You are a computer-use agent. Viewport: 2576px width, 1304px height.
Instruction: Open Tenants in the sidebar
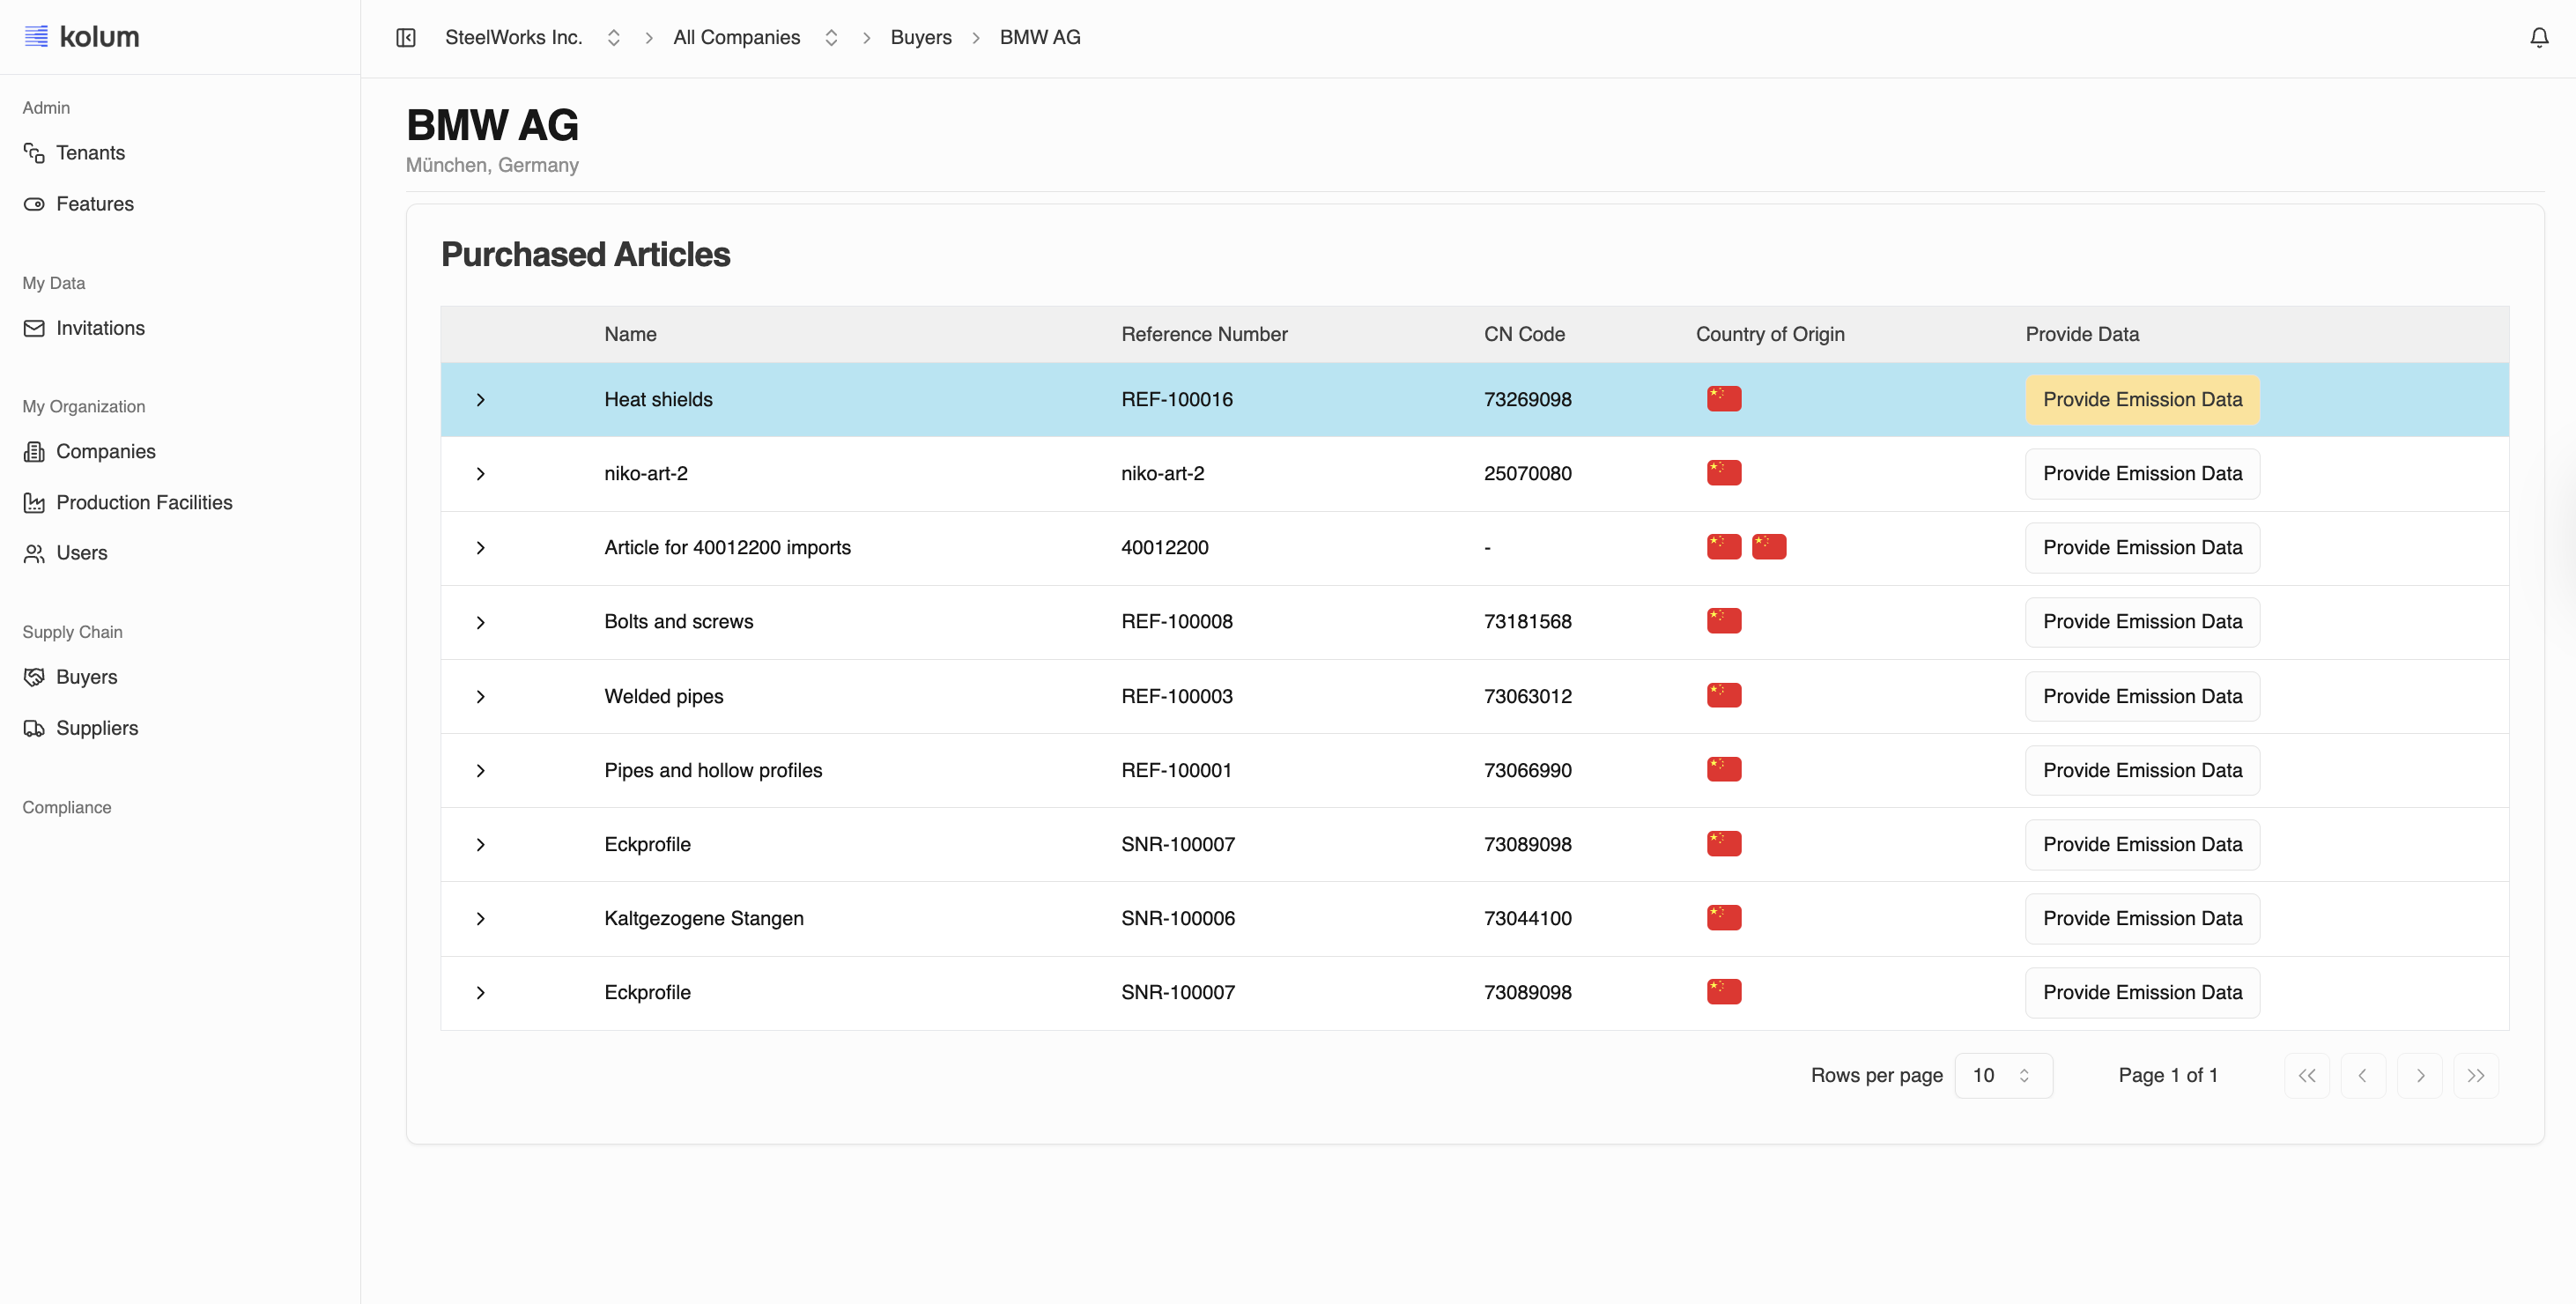[90, 153]
